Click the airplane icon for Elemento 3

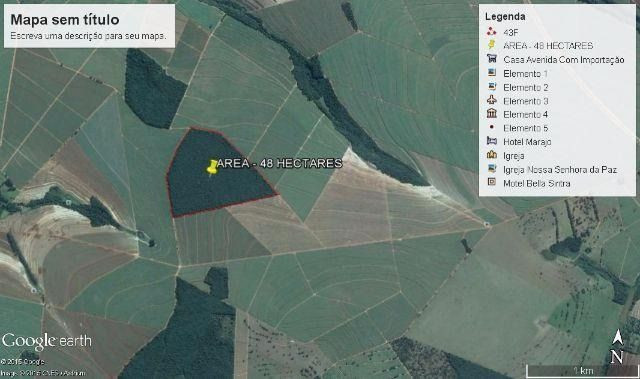(x=492, y=100)
